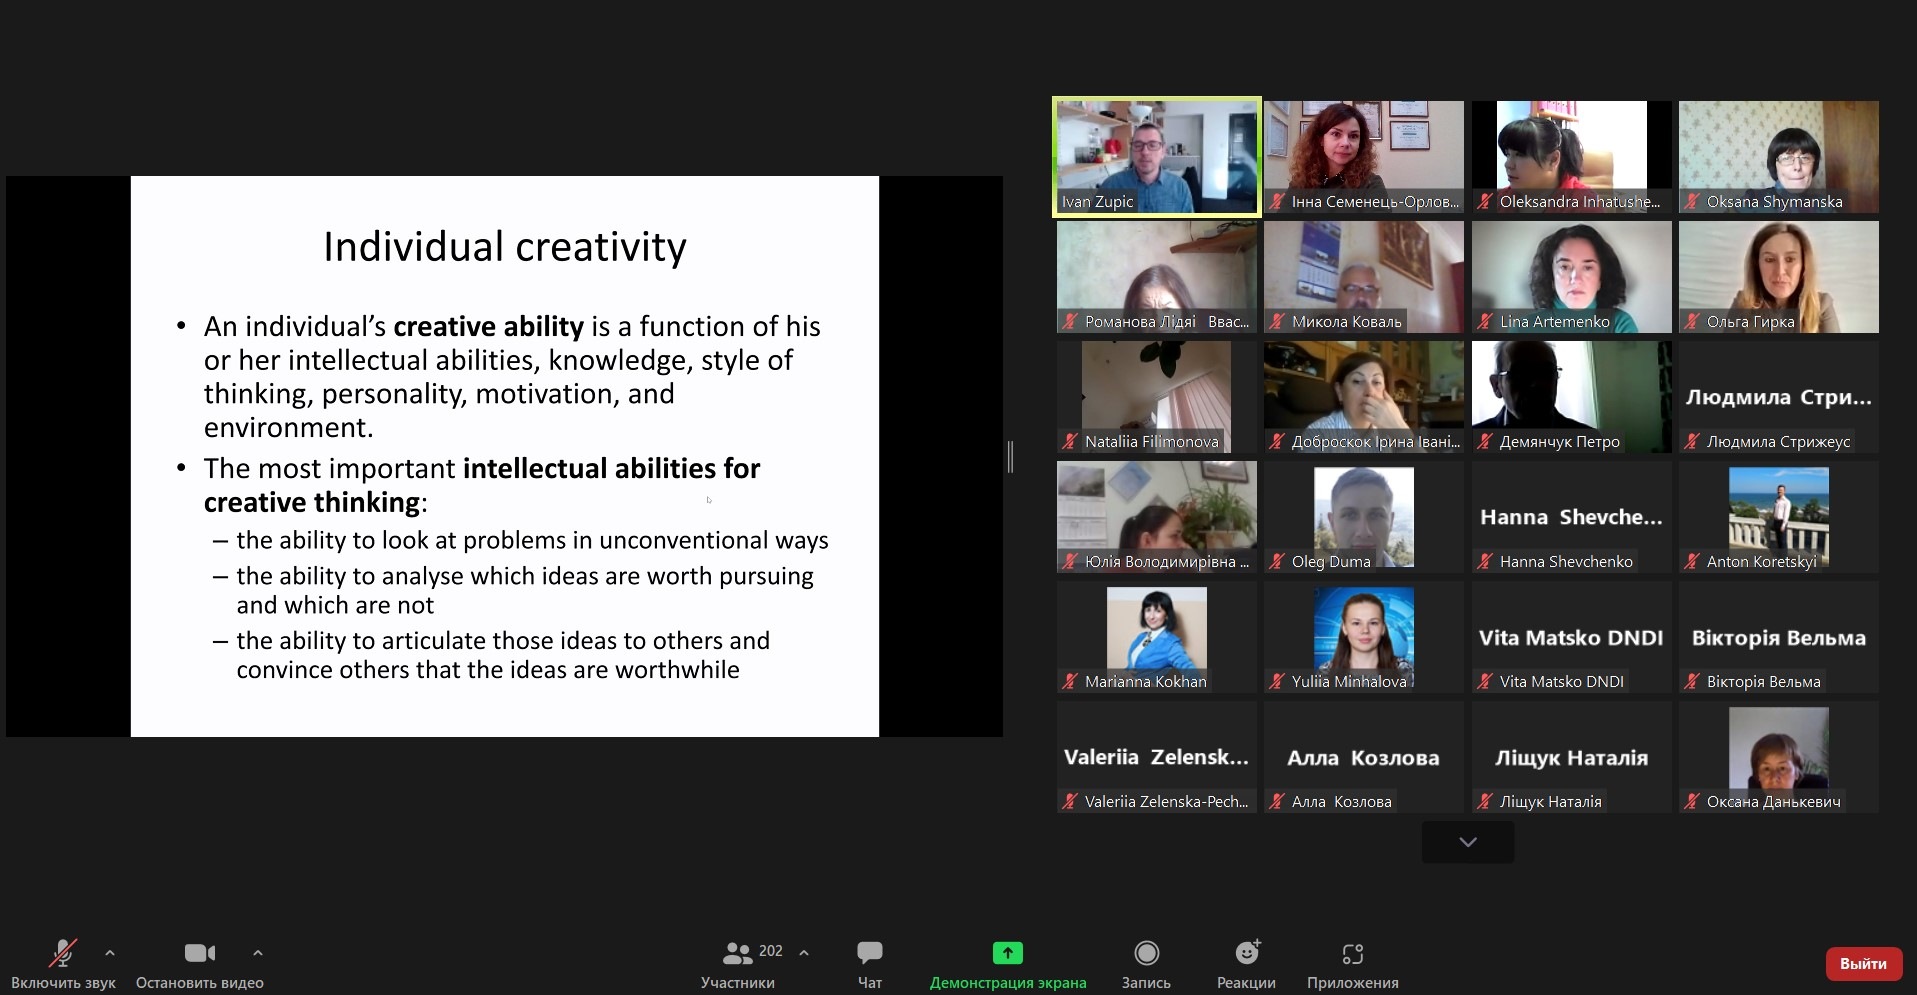Image resolution: width=1917 pixels, height=995 pixels.
Task: Open the Чат chat panel
Action: click(x=869, y=953)
